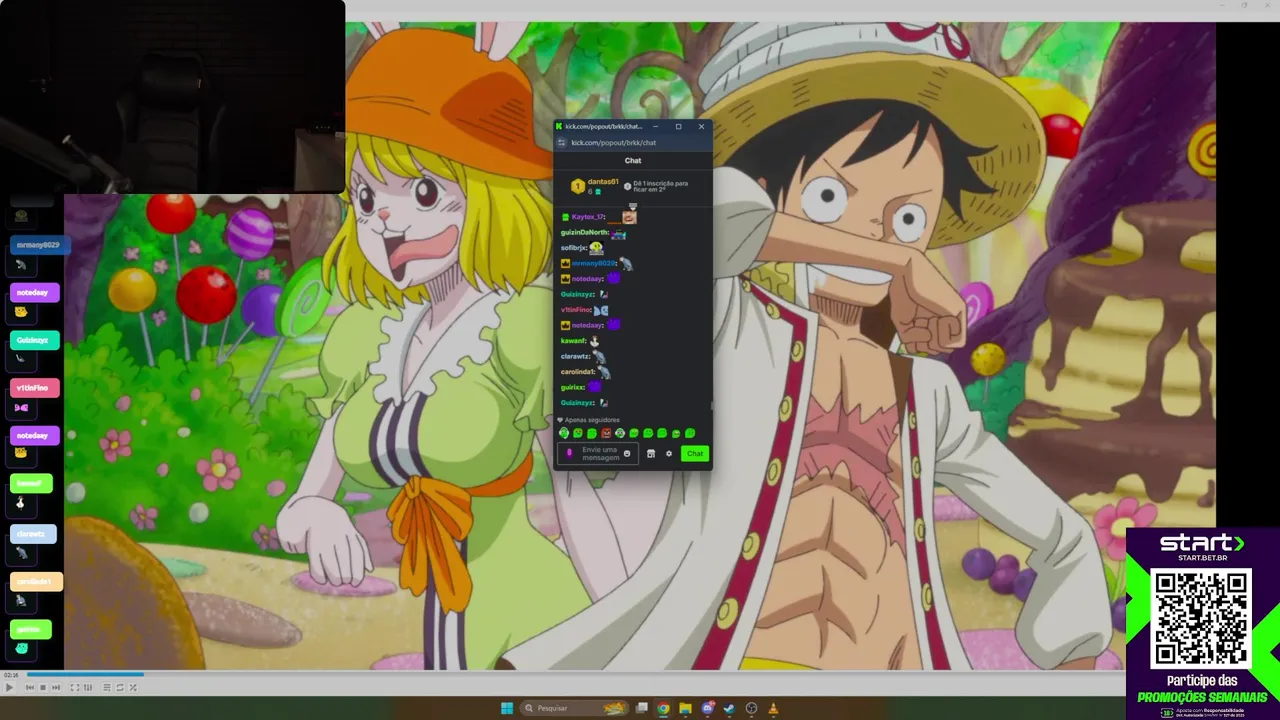Open Discord from the taskbar

click(708, 708)
